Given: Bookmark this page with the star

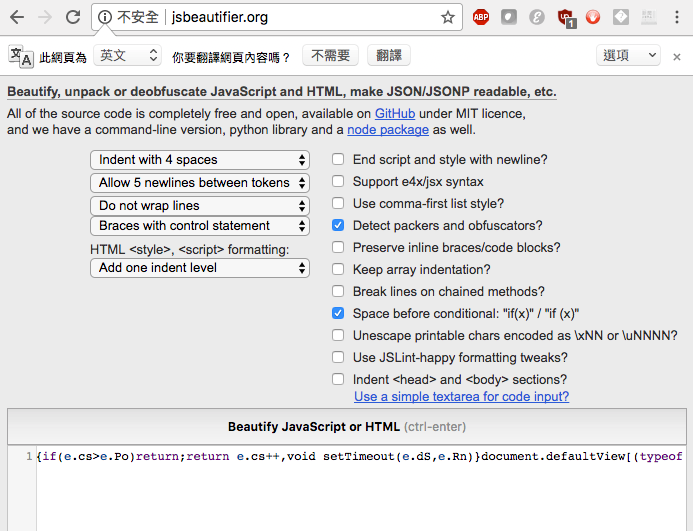Looking at the screenshot, I should [x=448, y=17].
